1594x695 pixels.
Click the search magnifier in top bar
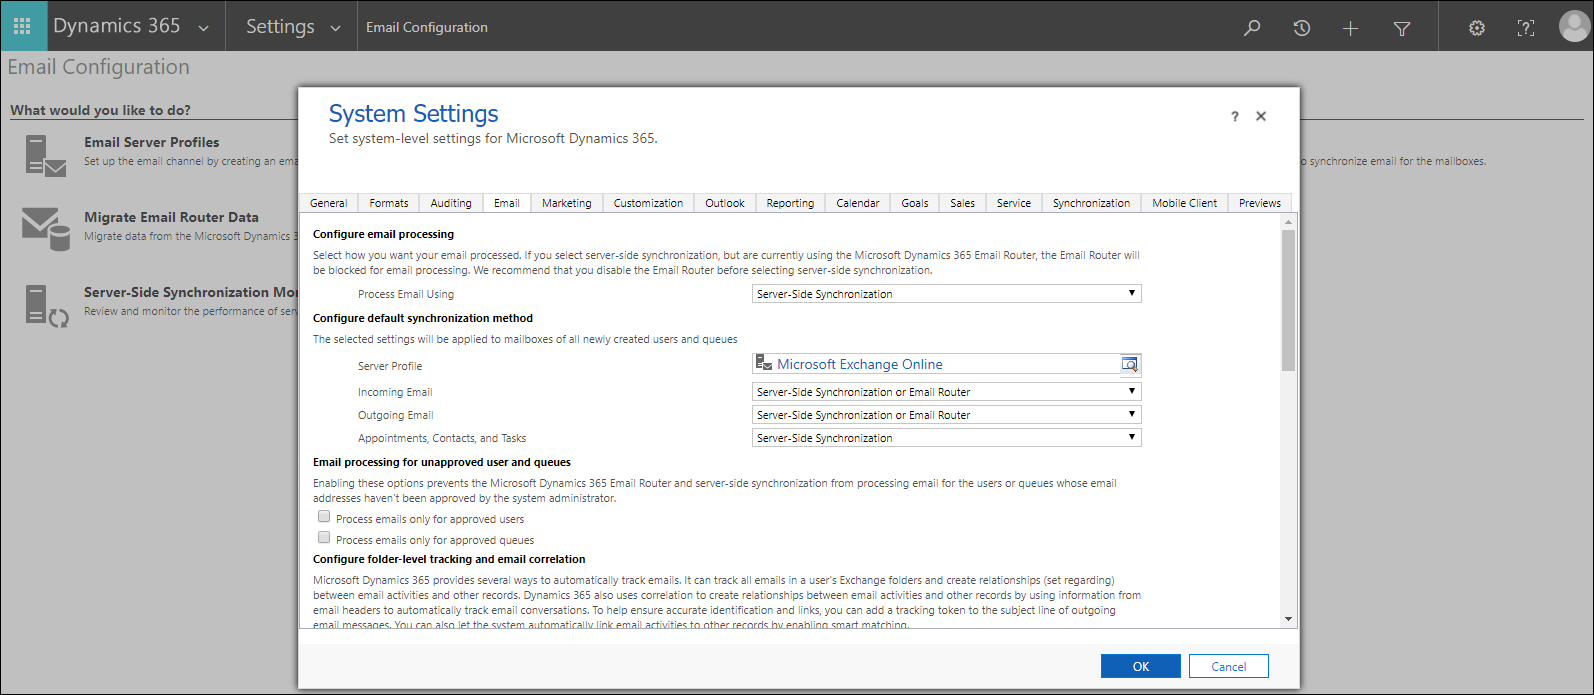coord(1252,28)
